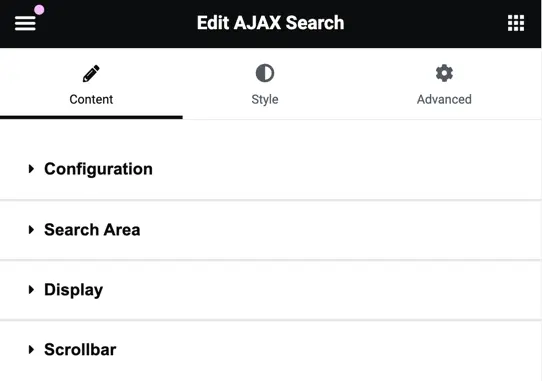Viewport: 542px width, 381px height.
Task: Click the active Content tab underline
Action: pos(91,118)
